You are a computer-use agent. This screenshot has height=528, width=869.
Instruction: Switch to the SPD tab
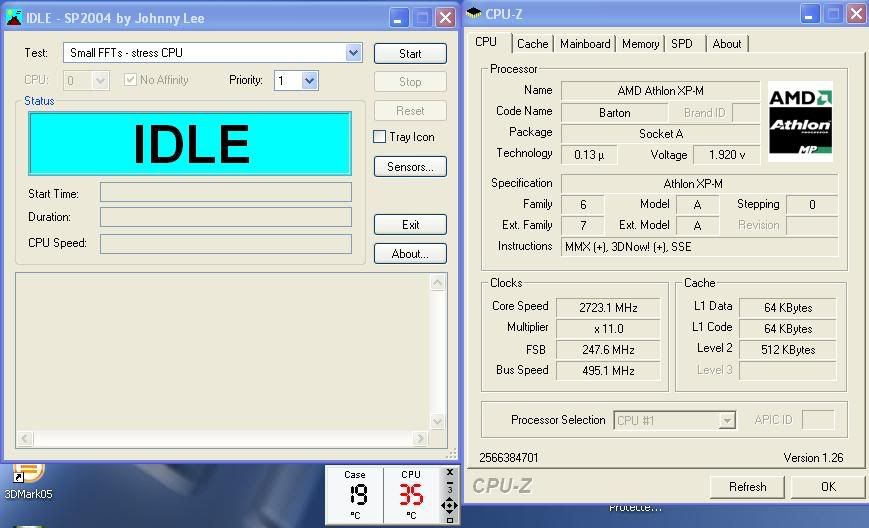(682, 44)
